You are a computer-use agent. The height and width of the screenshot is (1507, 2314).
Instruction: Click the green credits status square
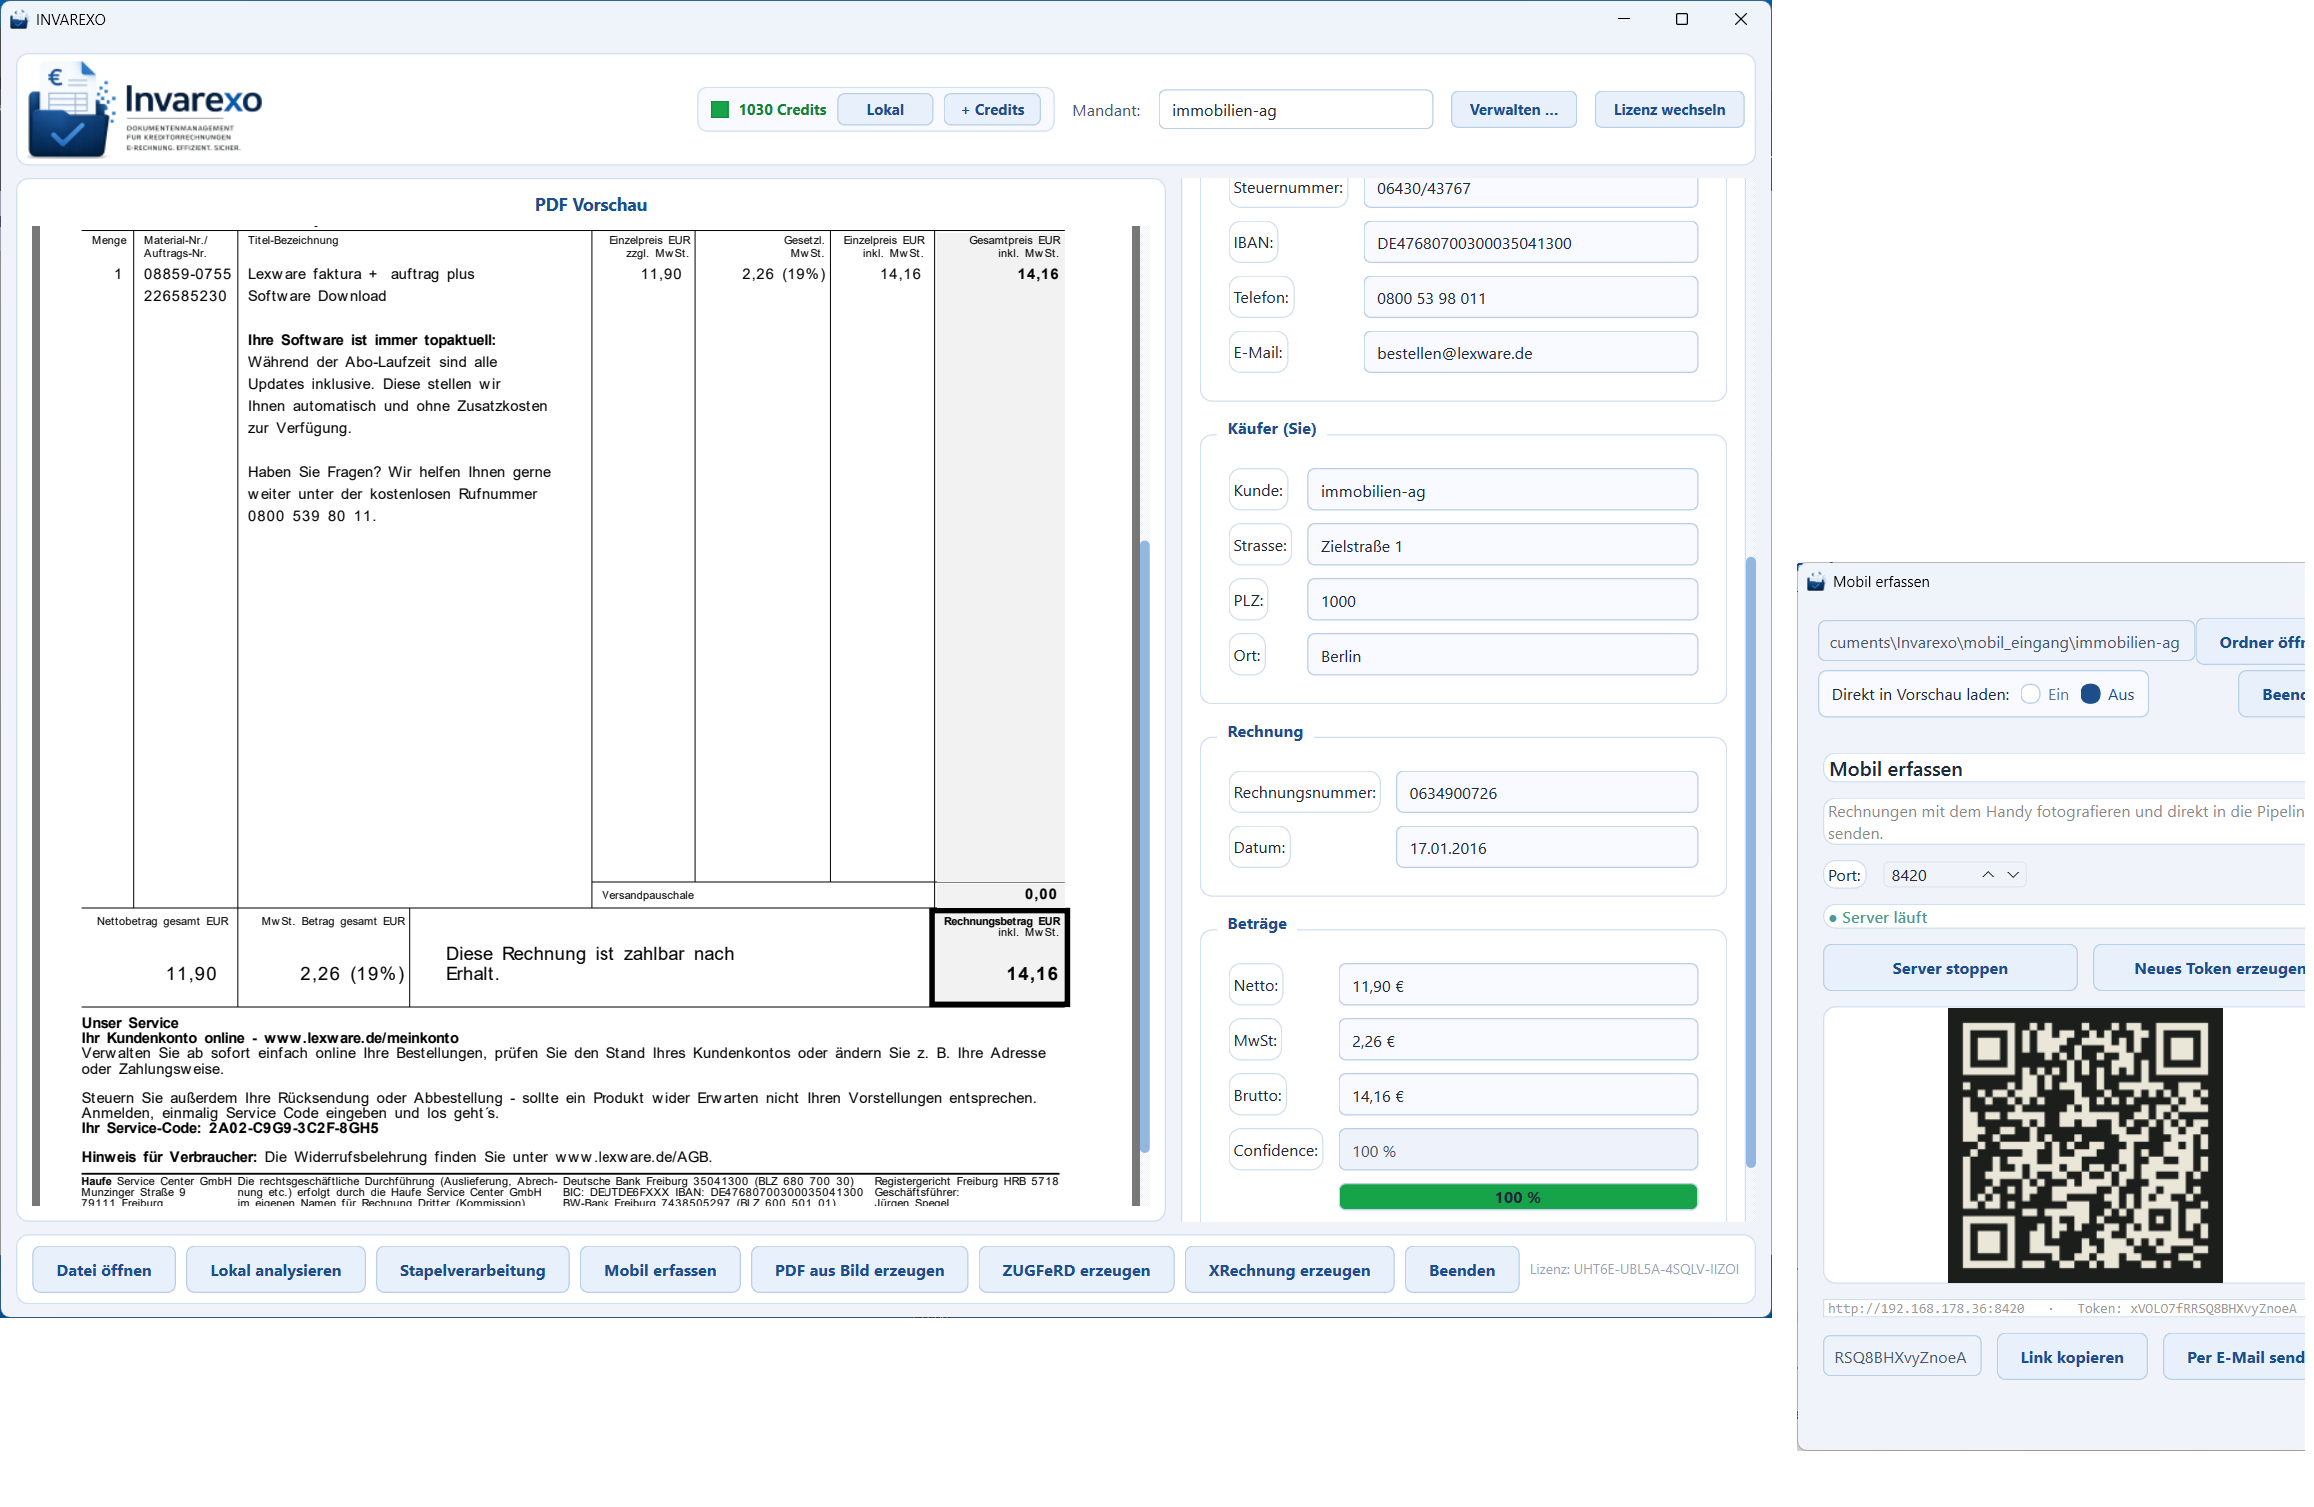click(720, 110)
